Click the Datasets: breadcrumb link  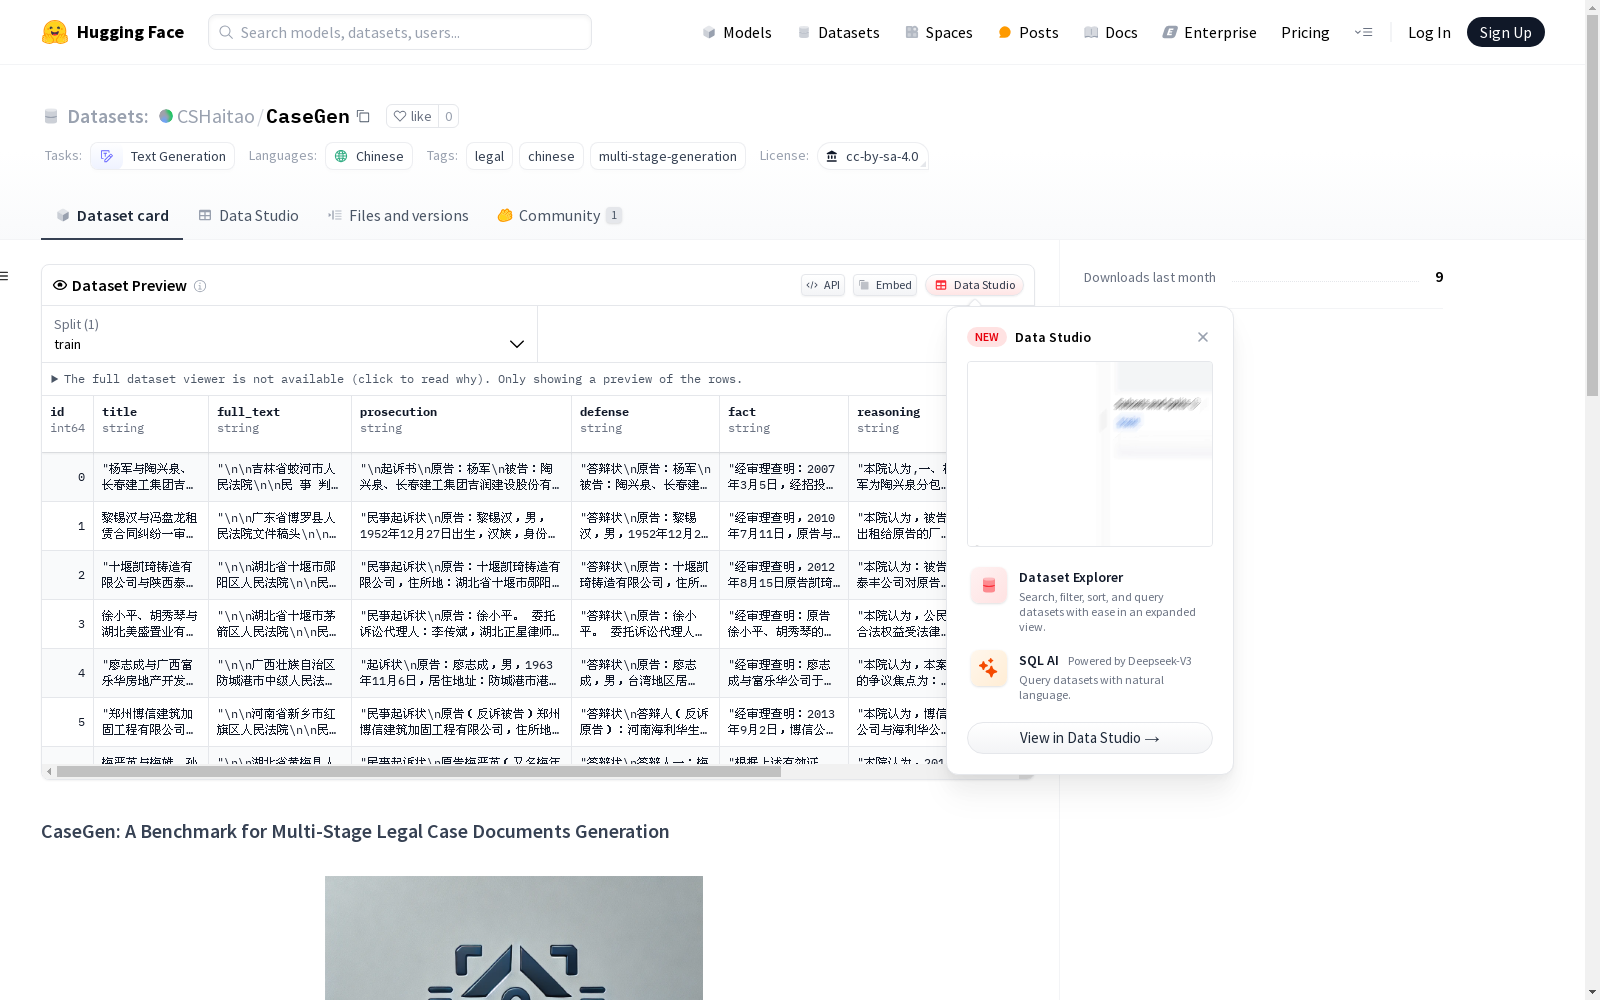click(x=108, y=116)
